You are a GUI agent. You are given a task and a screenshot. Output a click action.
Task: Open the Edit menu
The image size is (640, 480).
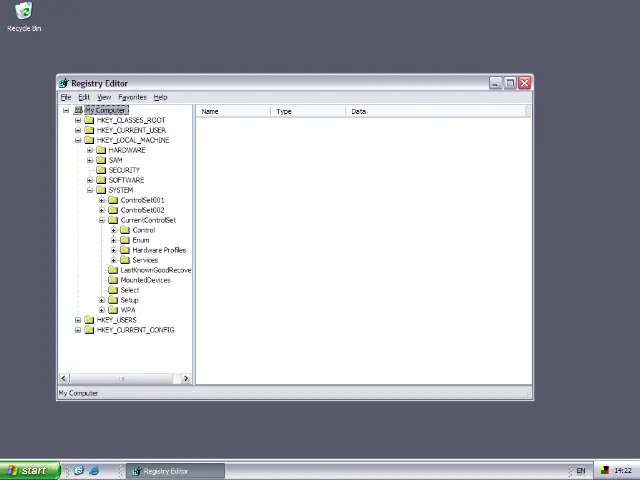(84, 97)
